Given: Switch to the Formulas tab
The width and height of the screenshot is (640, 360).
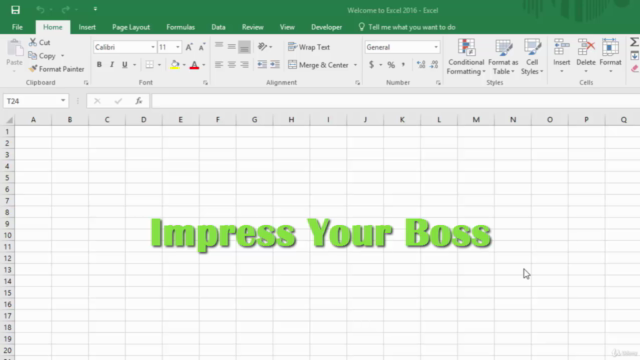Looking at the screenshot, I should (x=180, y=27).
